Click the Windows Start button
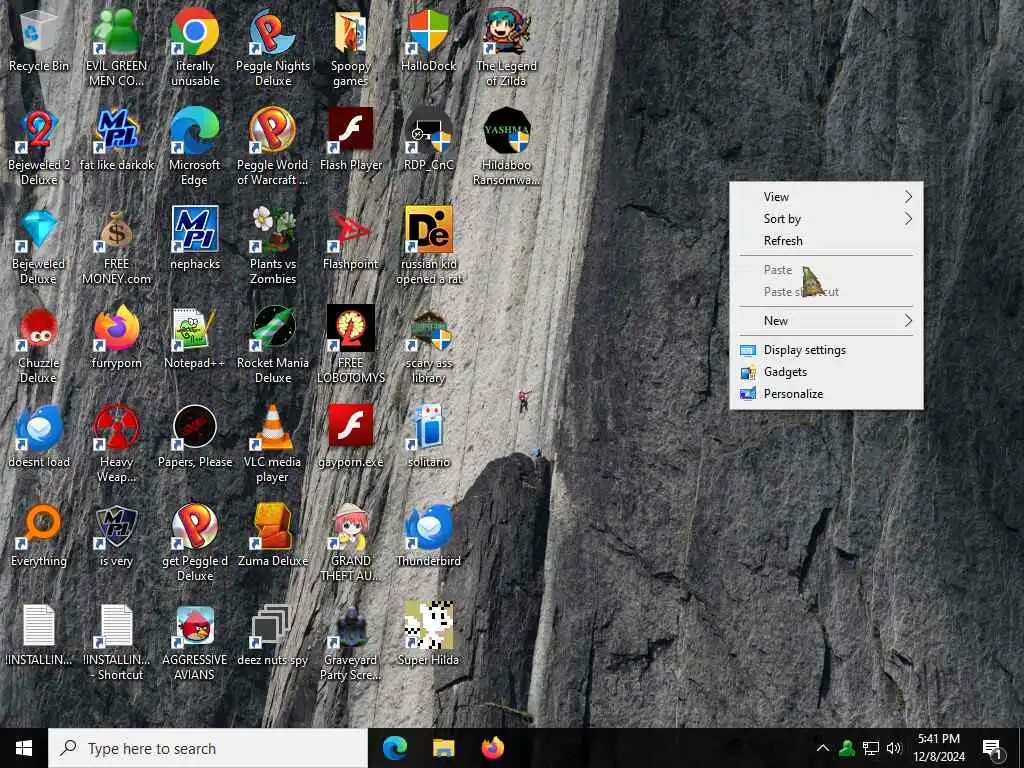Screen dimensions: 1024x768 tap(24, 748)
